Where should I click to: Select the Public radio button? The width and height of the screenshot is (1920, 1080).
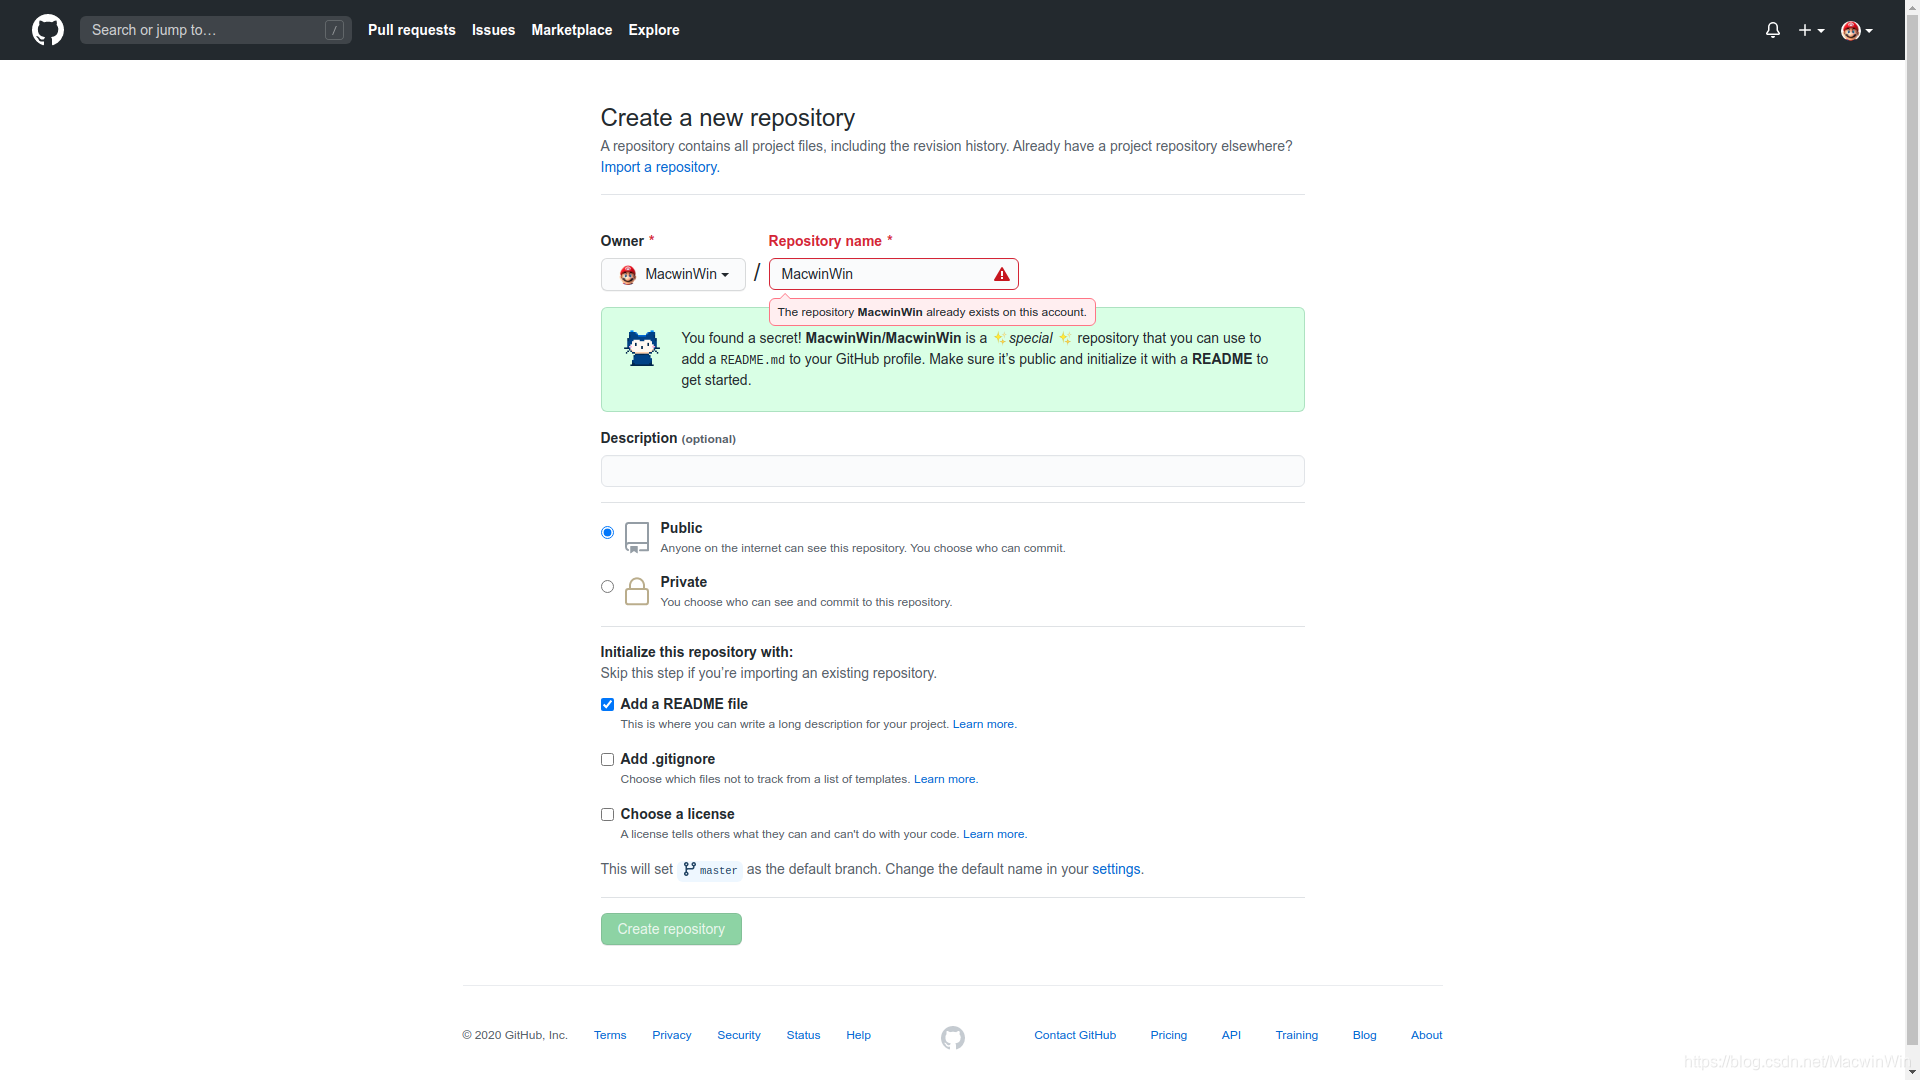click(607, 532)
